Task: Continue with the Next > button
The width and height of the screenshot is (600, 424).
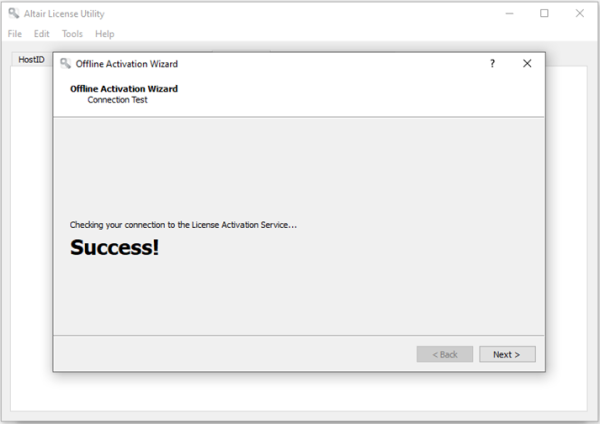Action: [x=507, y=354]
